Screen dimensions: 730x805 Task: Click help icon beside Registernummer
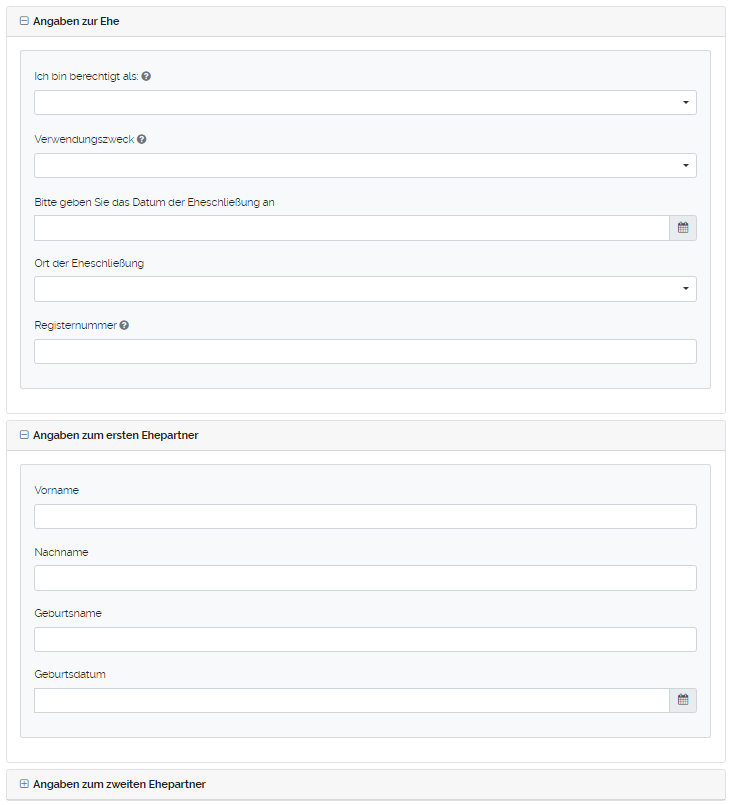tap(124, 325)
